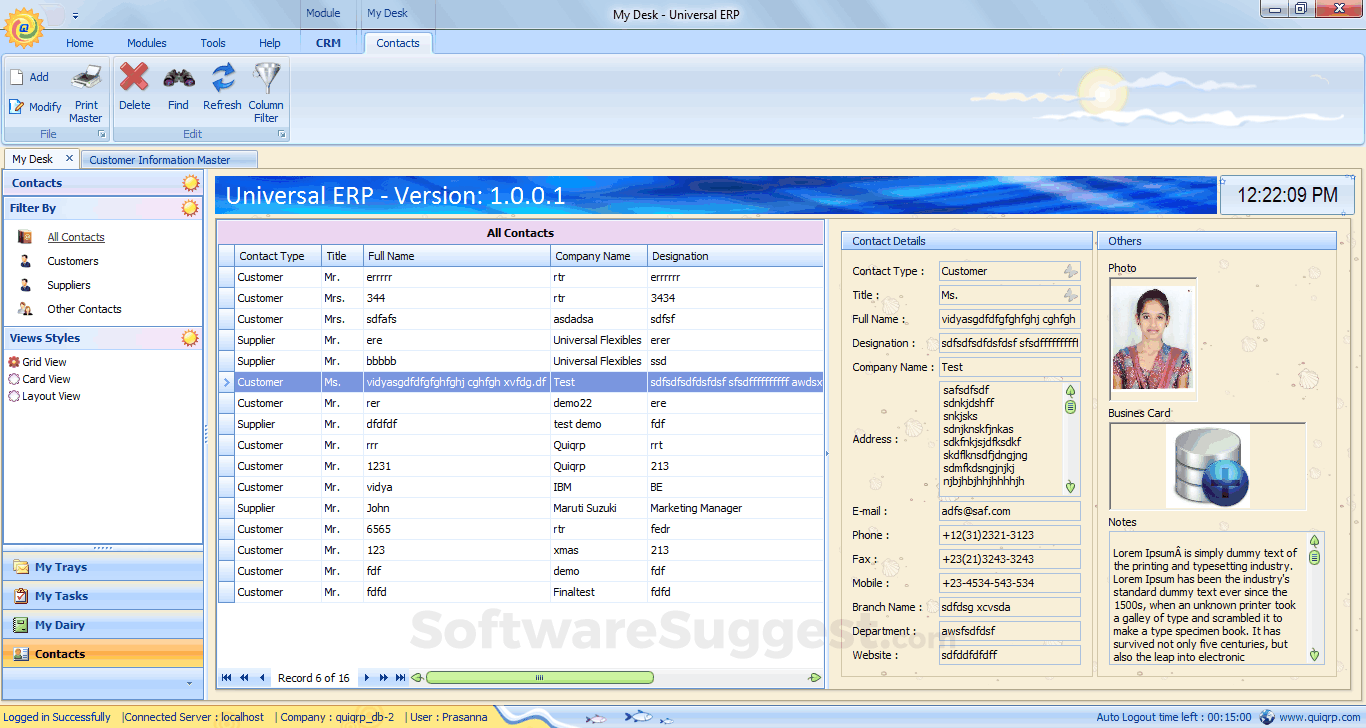Click the grid horizontal scrollbar thumb
The image size is (1366, 728).
(x=539, y=678)
